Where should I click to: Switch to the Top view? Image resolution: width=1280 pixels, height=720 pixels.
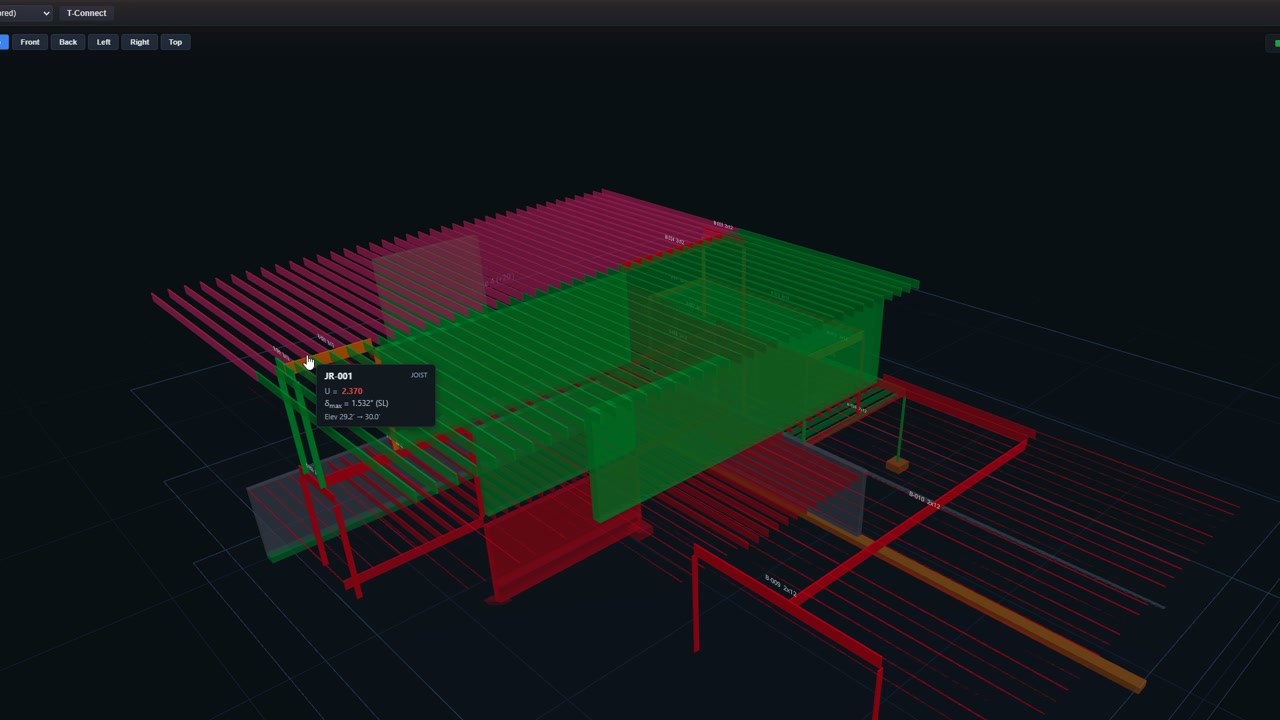175,42
